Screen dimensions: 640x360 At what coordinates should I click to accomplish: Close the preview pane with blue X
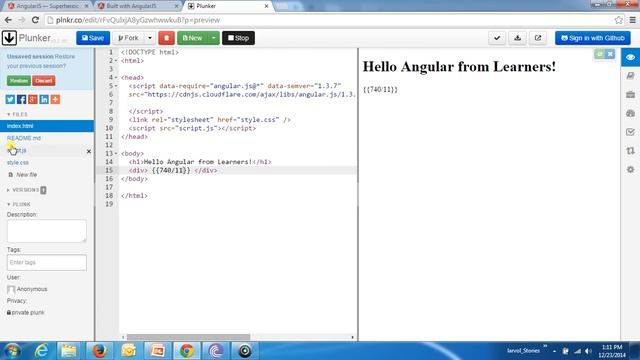click(610, 54)
